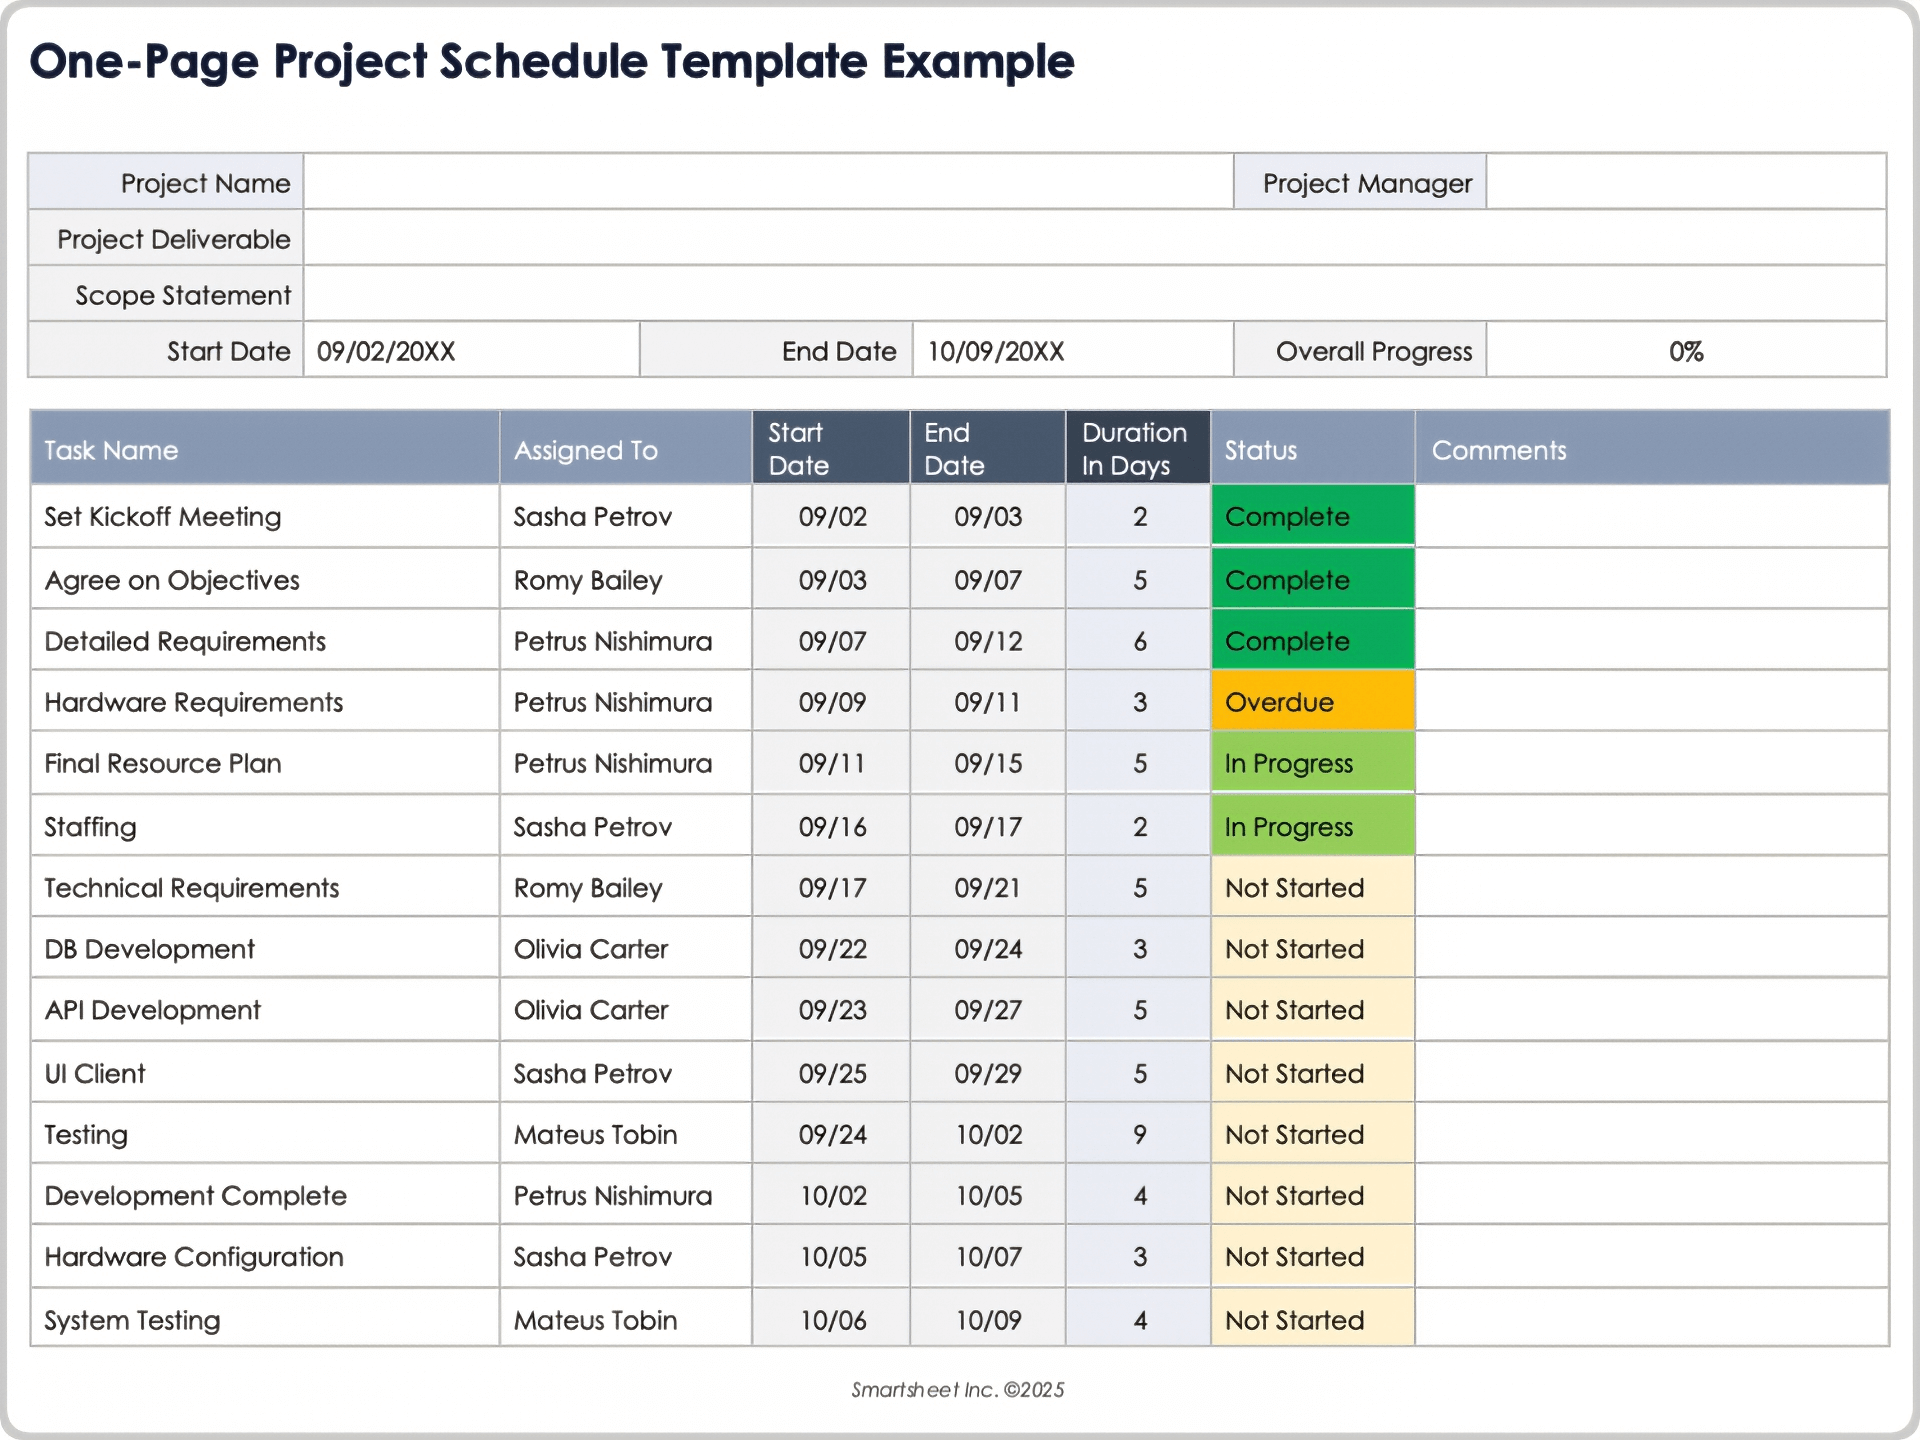The image size is (1920, 1440).
Task: Click the Assigned To column header
Action: point(625,450)
